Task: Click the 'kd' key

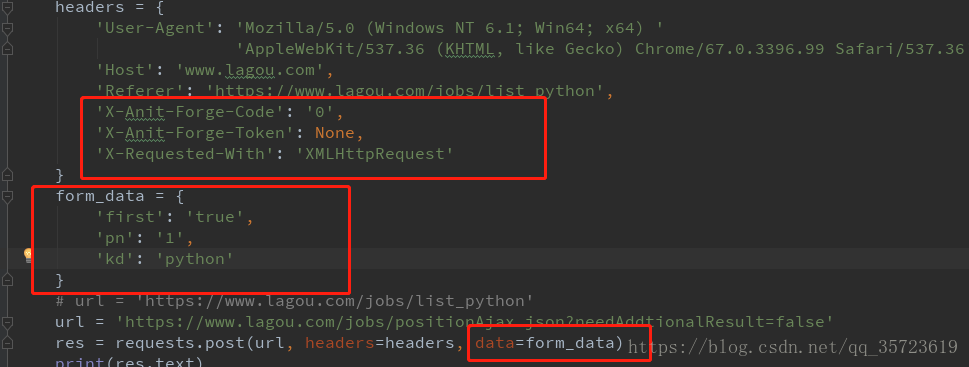Action: pos(116,259)
